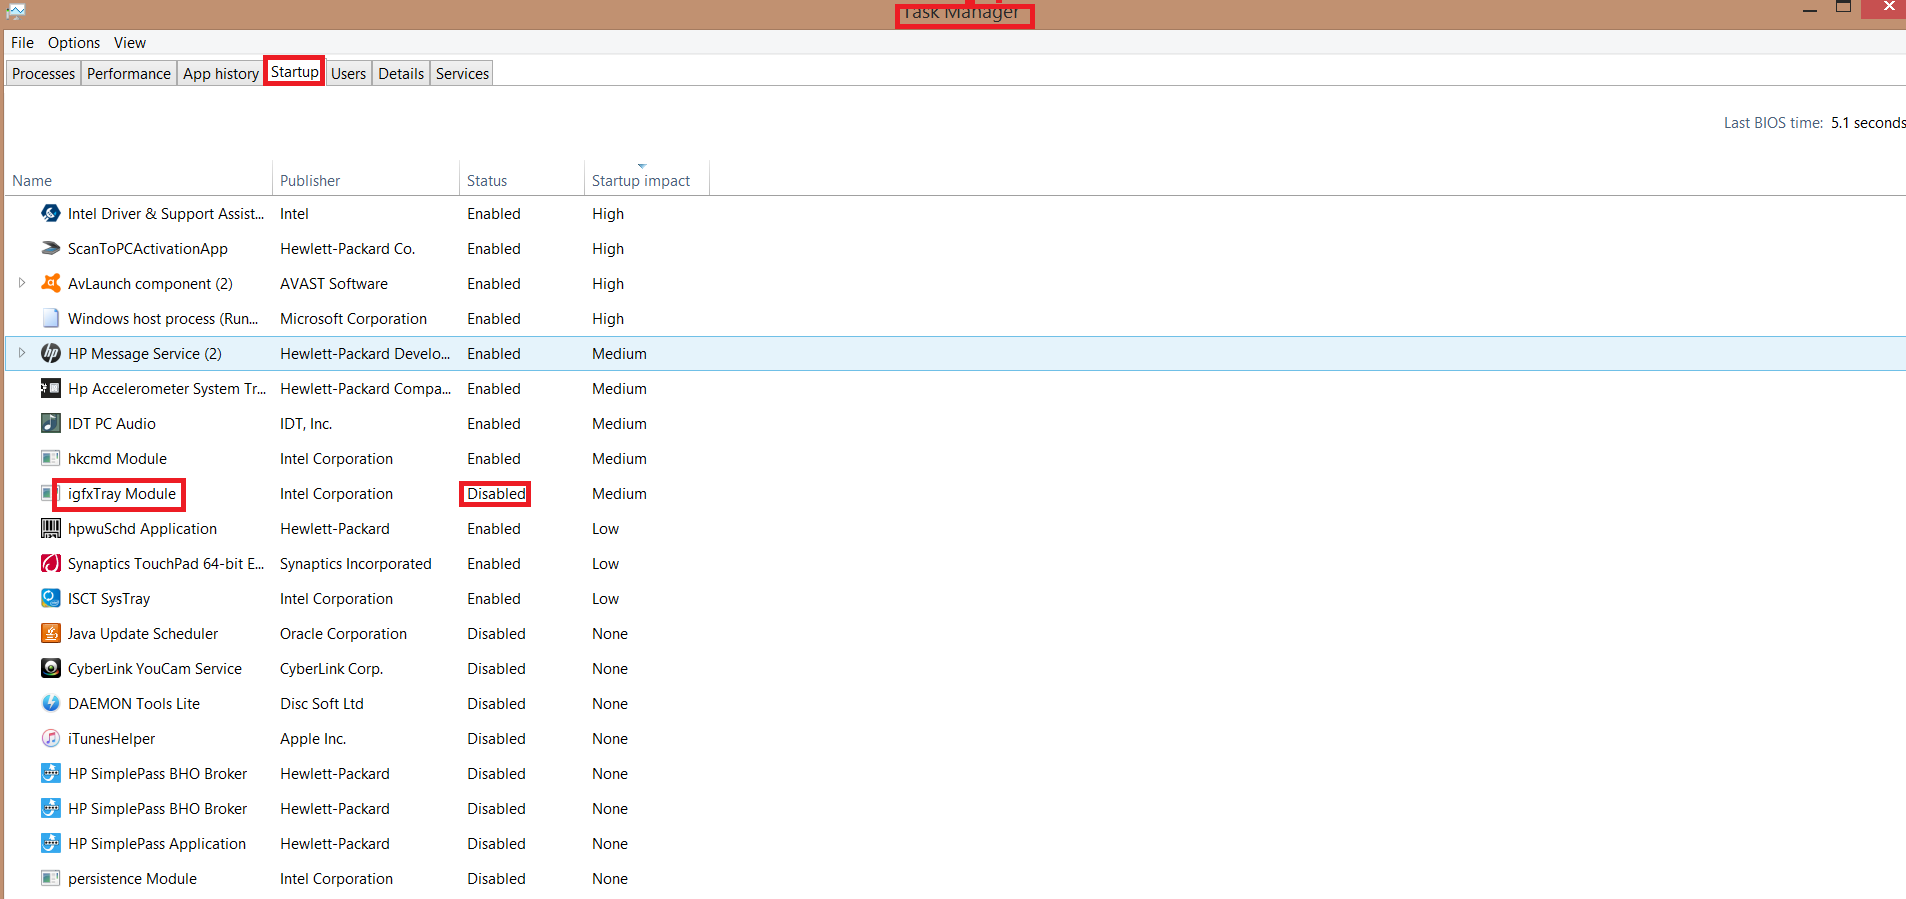Select the Intel Driver & Support Assist row name
This screenshot has width=1906, height=899.
(x=166, y=214)
